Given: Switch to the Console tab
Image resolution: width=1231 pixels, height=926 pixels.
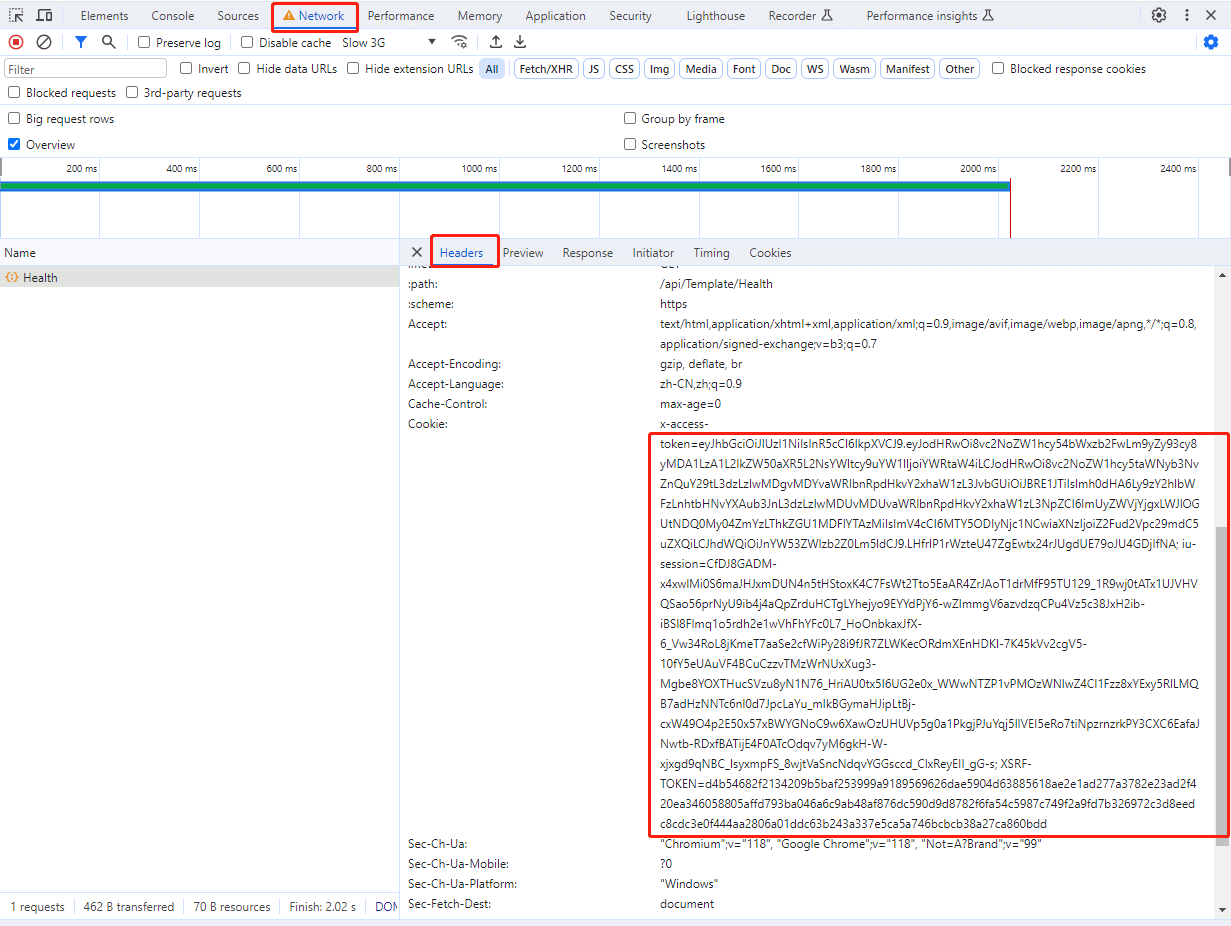Looking at the screenshot, I should click(172, 16).
